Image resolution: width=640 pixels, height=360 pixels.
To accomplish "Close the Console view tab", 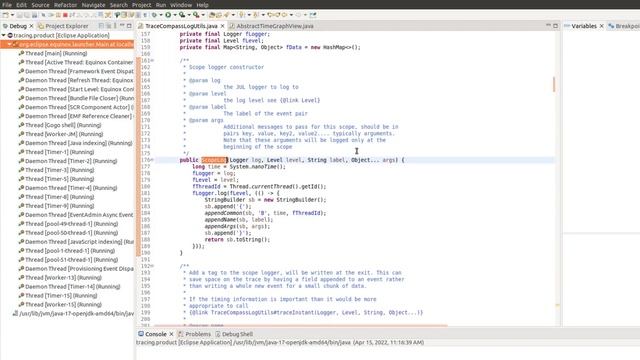I will click(x=171, y=334).
